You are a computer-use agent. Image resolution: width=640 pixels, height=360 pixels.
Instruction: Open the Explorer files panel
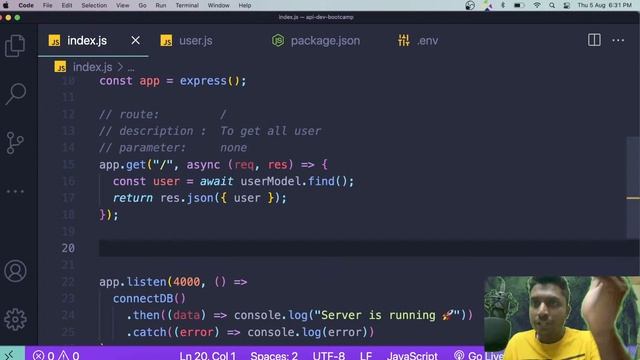coord(15,45)
